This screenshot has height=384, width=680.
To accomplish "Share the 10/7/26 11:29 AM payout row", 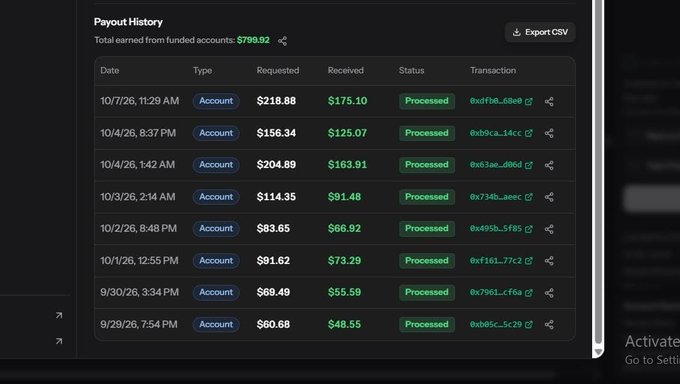I will tap(549, 102).
